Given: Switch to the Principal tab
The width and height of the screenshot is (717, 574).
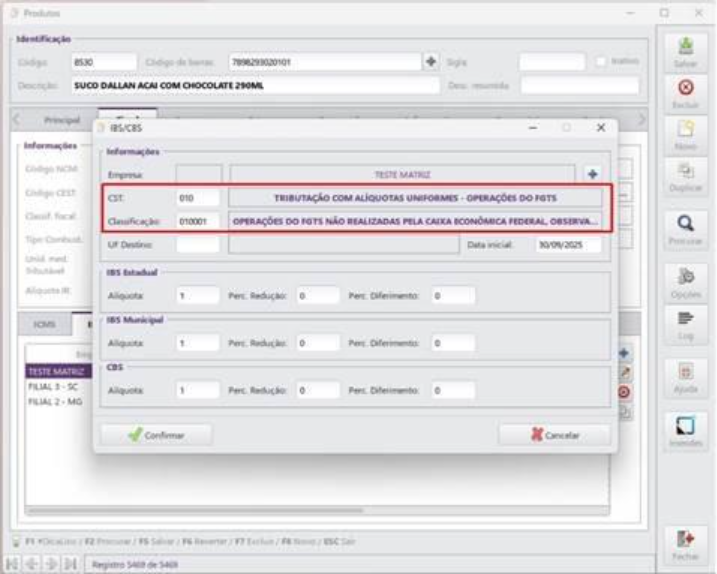Looking at the screenshot, I should pyautogui.click(x=62, y=120).
